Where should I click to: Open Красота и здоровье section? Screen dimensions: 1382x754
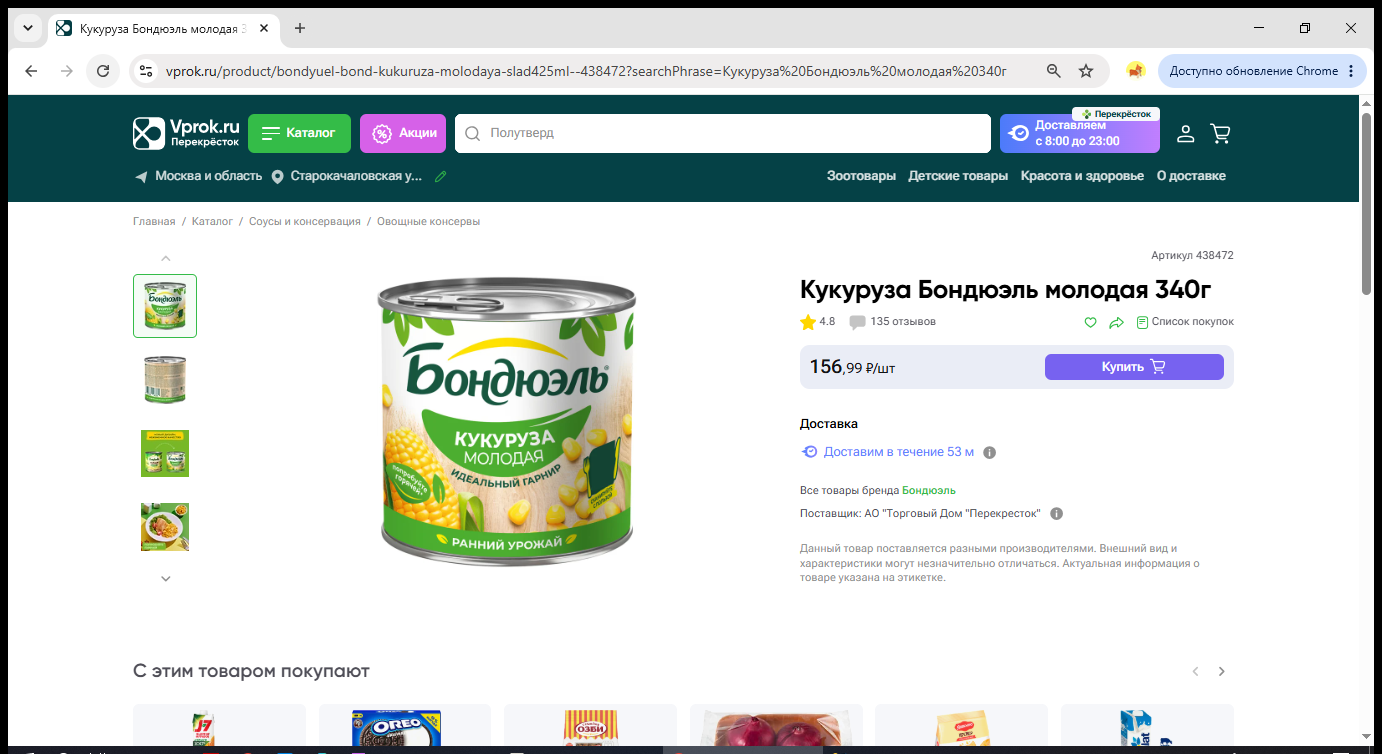[x=1082, y=176]
